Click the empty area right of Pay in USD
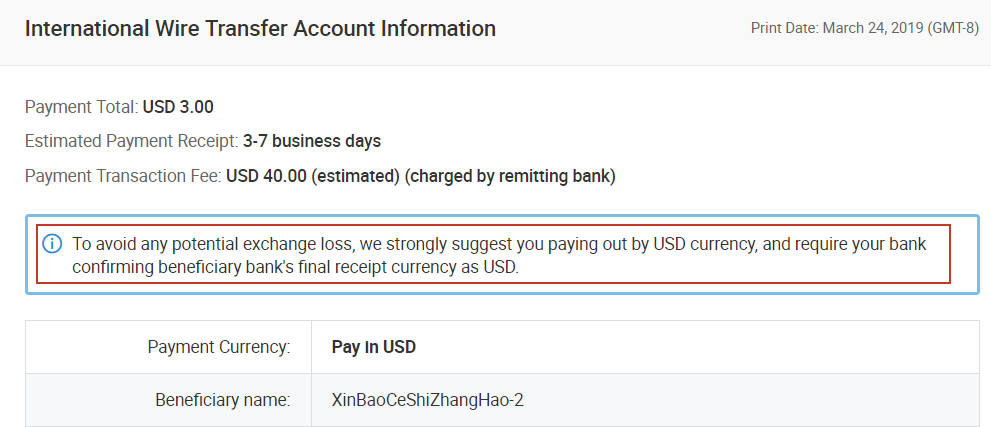The width and height of the screenshot is (991, 427). pyautogui.click(x=700, y=348)
